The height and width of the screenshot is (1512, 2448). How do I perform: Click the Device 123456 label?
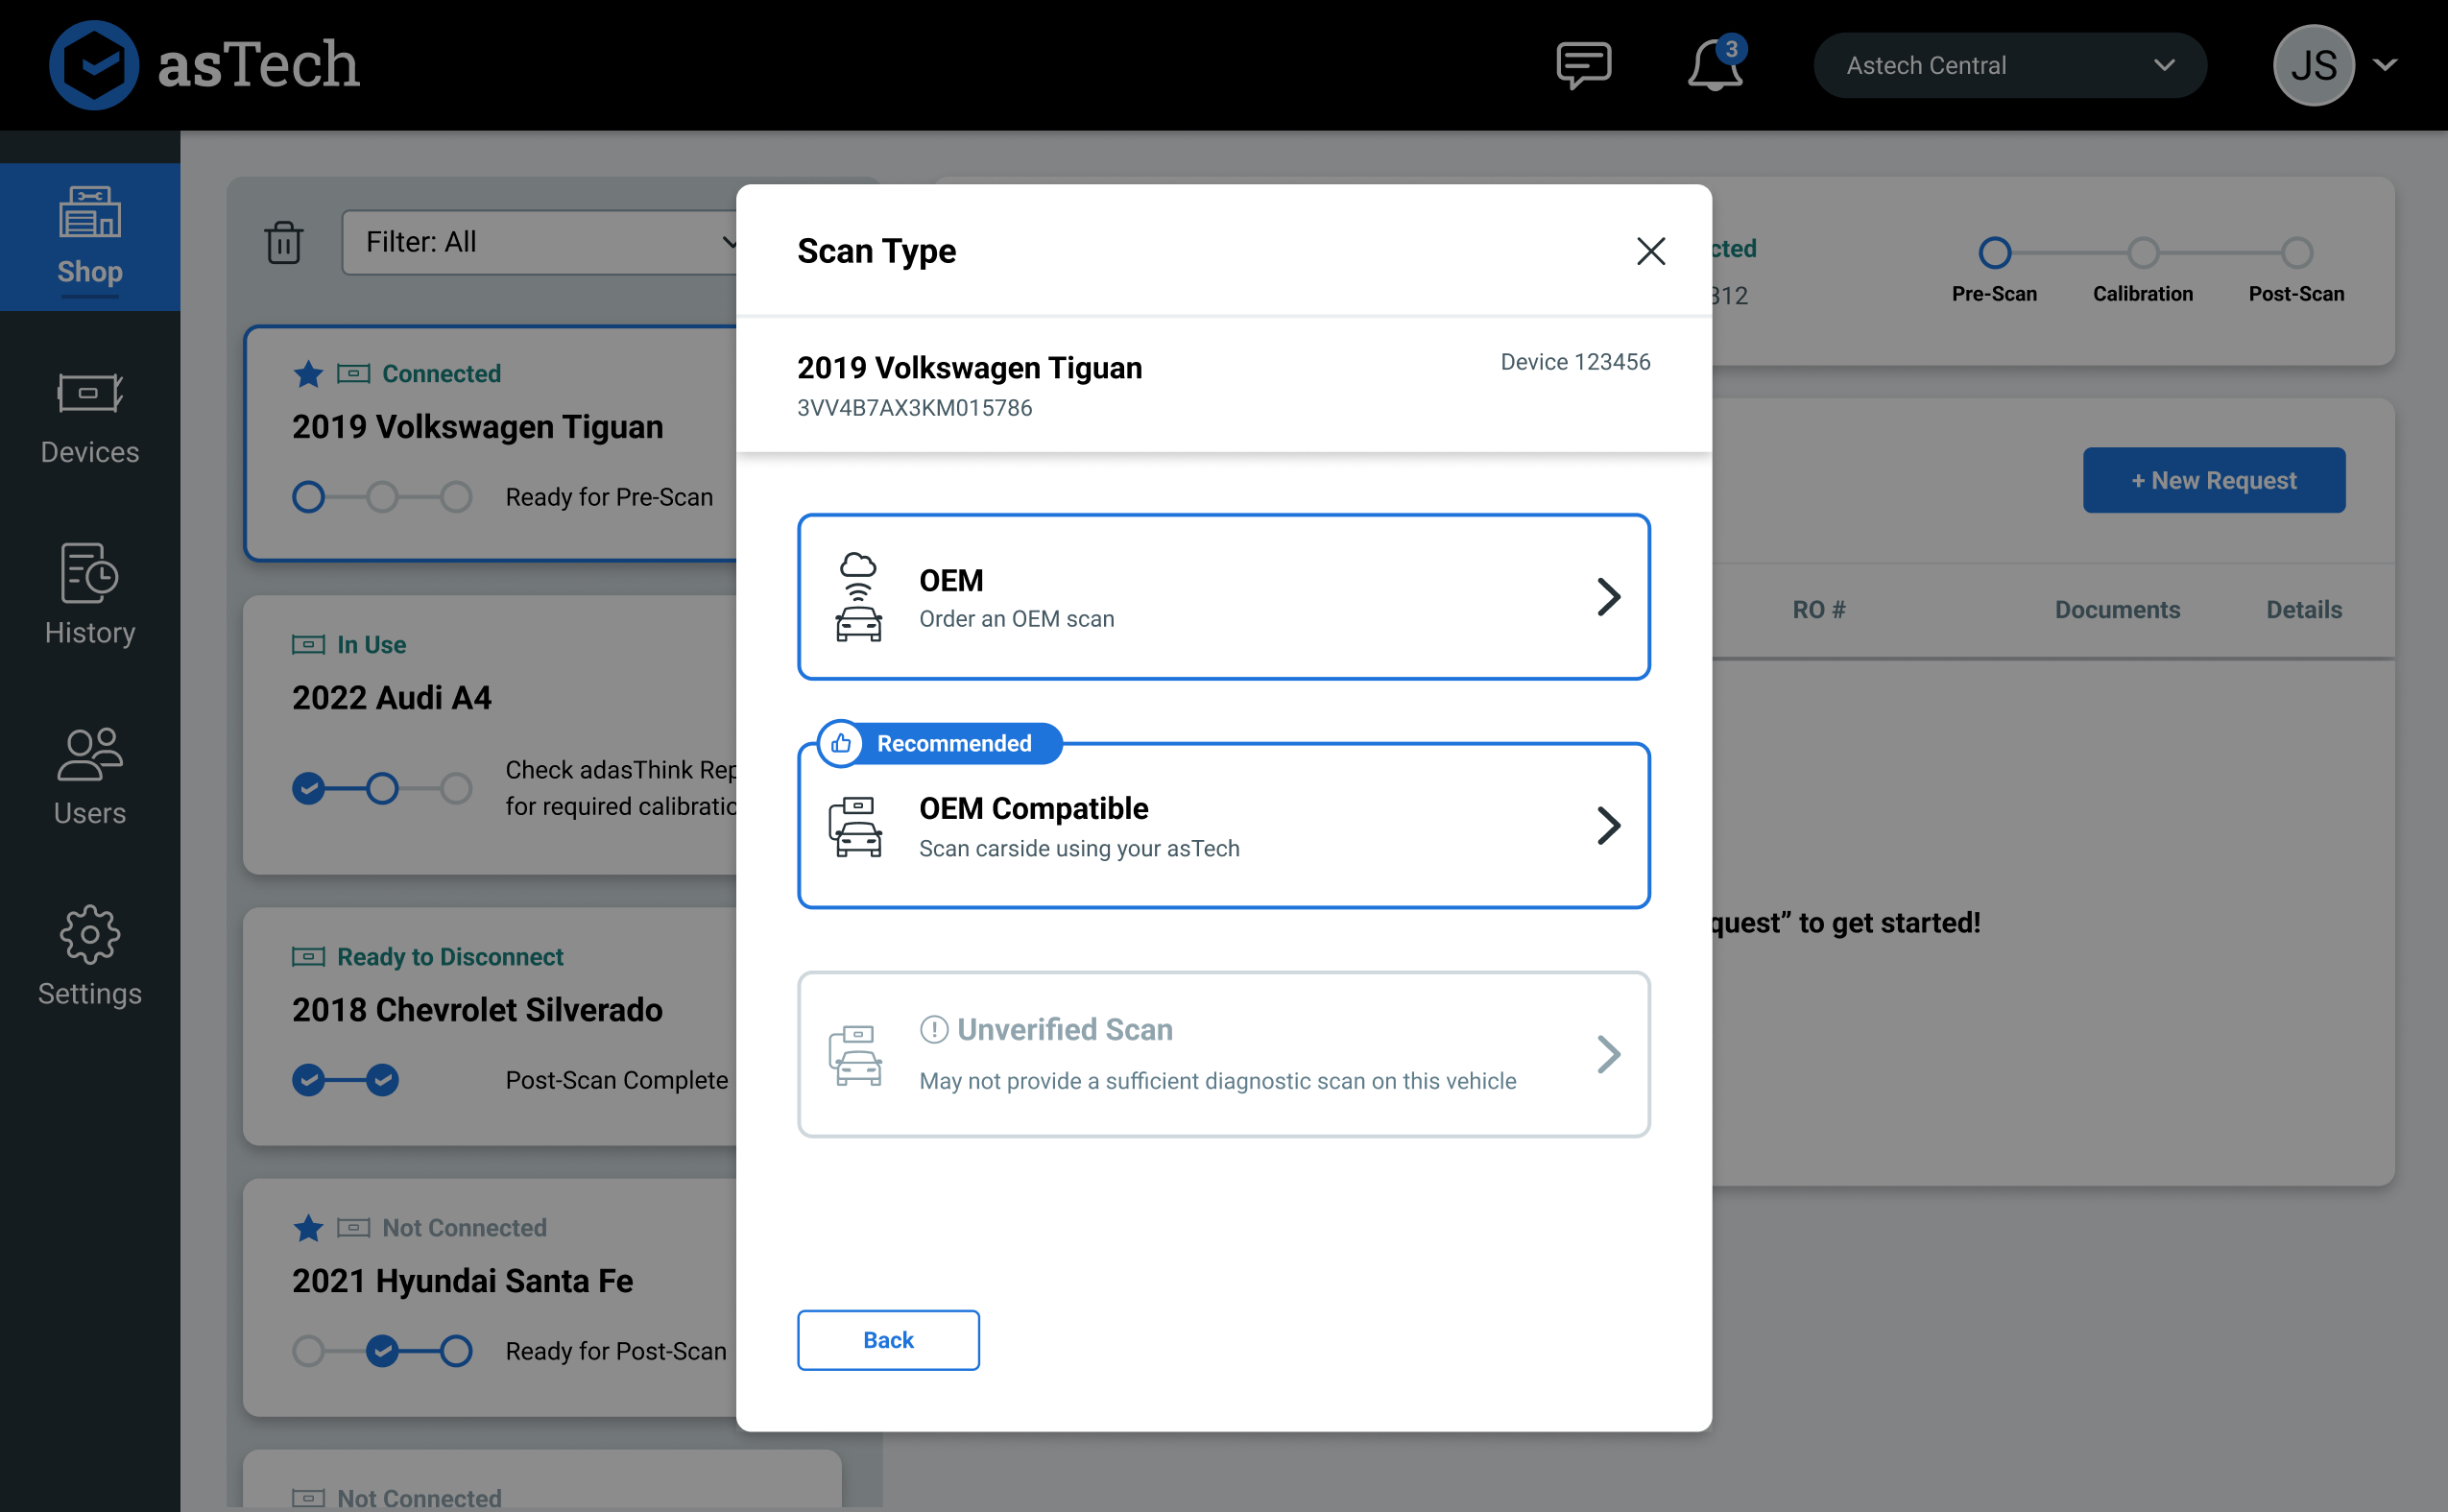click(1575, 362)
